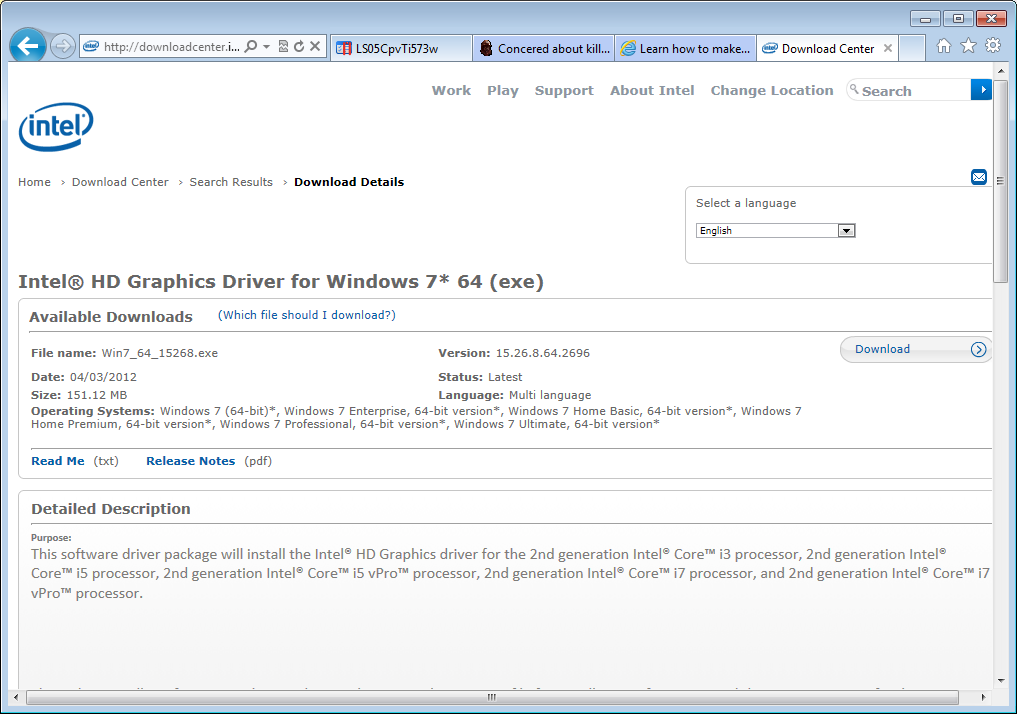Switch to the Learn how to make tab
Viewport: 1017px width, 714px height.
[685, 48]
